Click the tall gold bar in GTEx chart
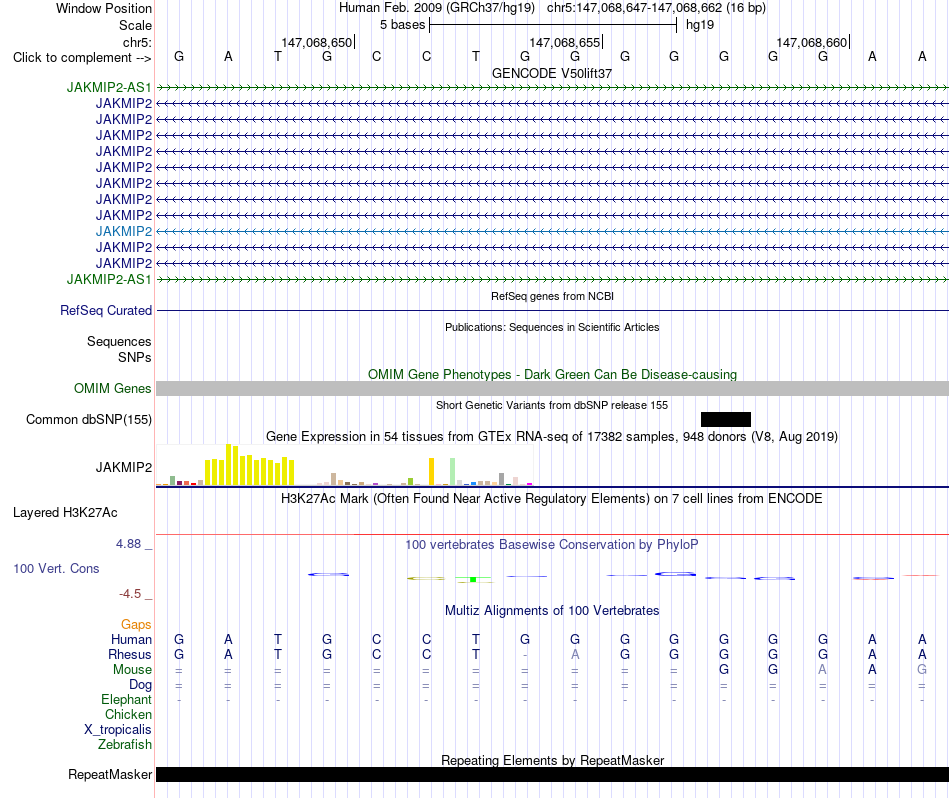 (x=432, y=471)
